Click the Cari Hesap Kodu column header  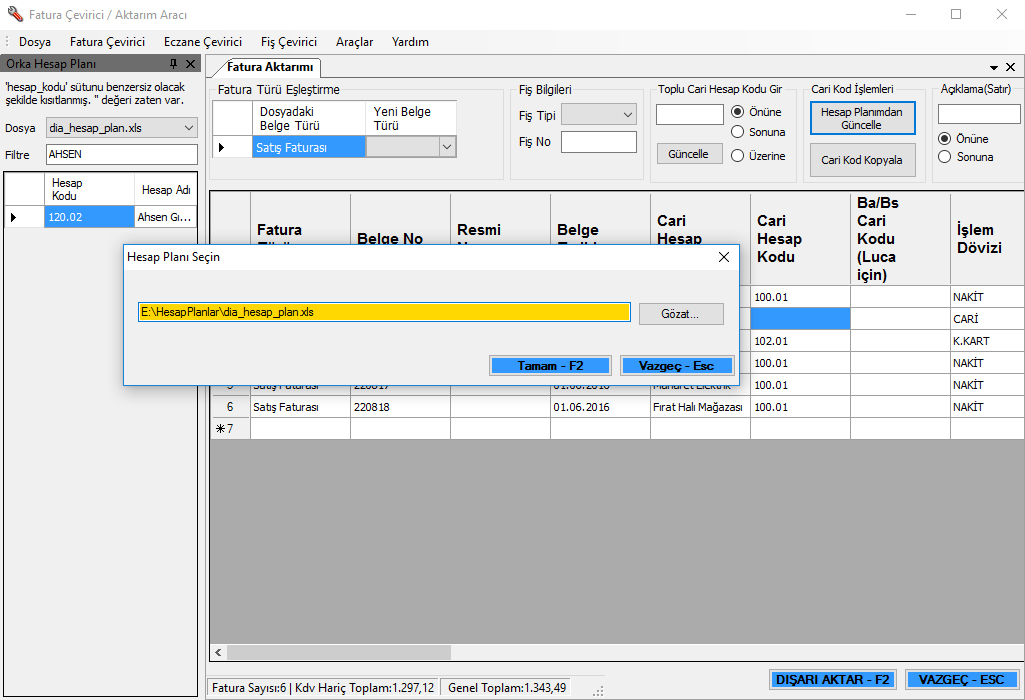(x=800, y=239)
